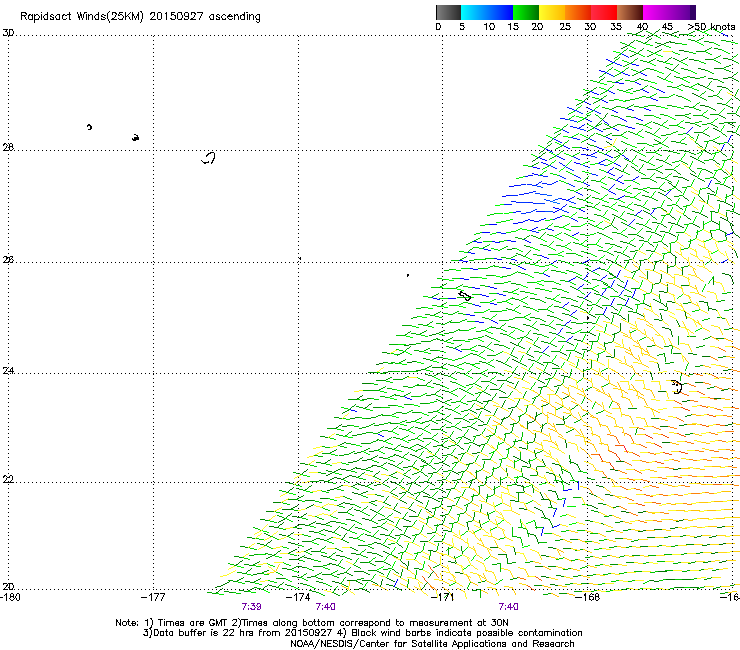740x650 pixels.
Task: Click the -168 longitude label
Action: coord(588,597)
